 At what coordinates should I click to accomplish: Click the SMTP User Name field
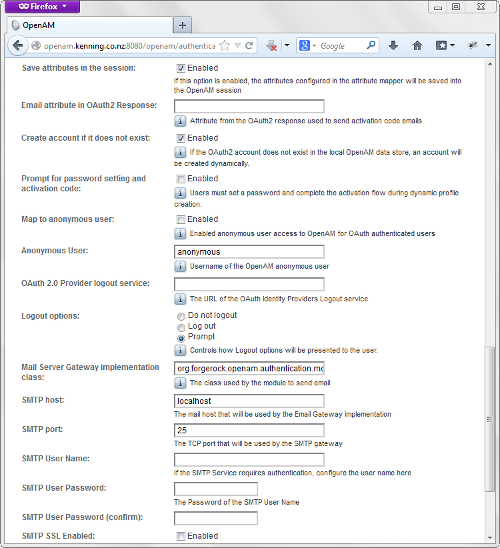tap(249, 460)
